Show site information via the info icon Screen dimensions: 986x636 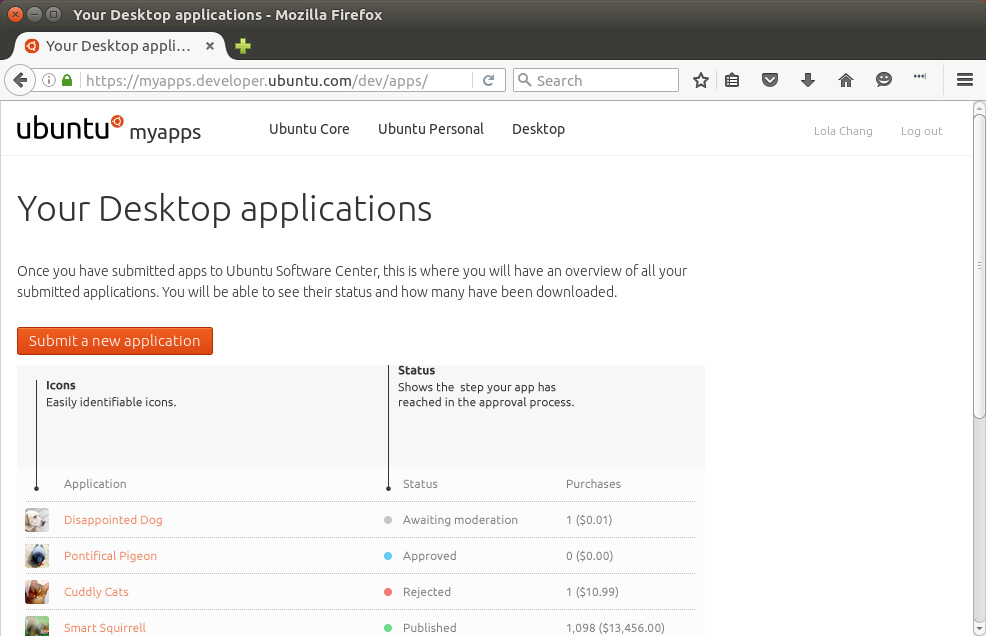pos(49,81)
